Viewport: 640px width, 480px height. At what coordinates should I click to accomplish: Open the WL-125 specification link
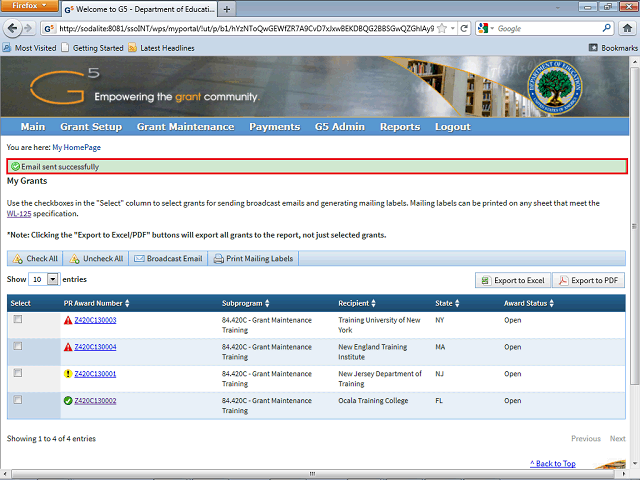click(19, 213)
